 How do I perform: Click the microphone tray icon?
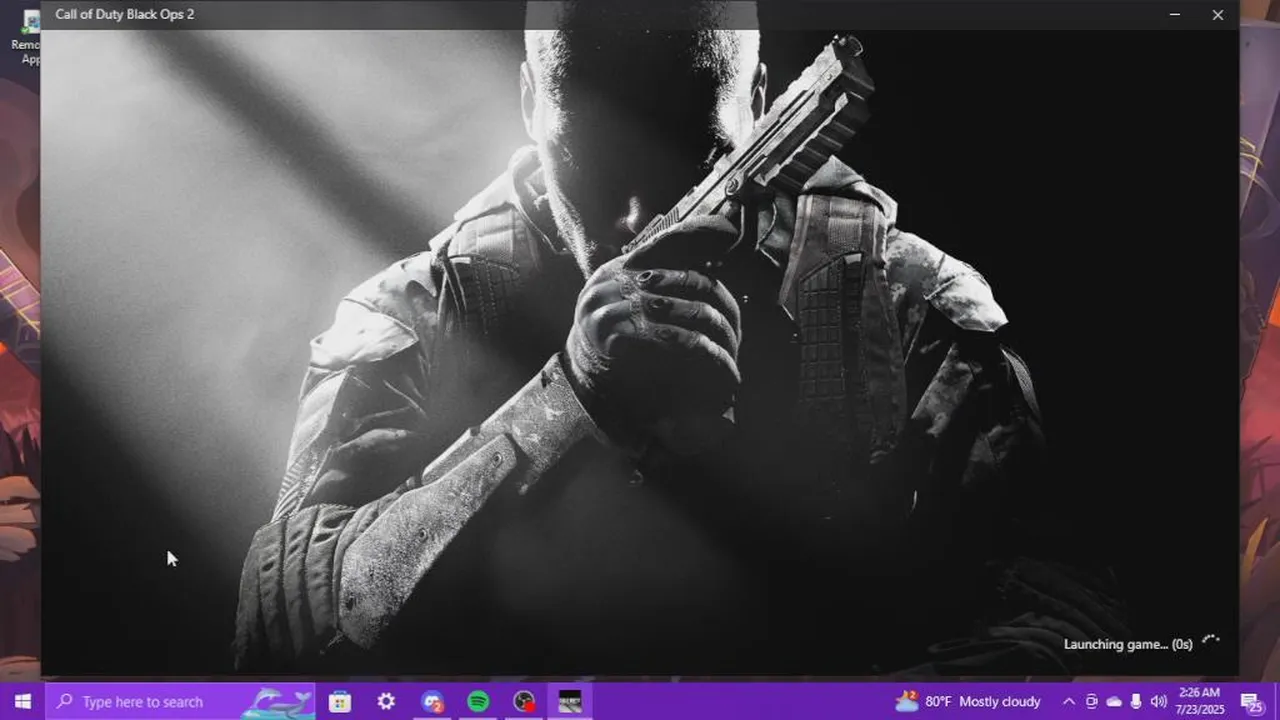[1136, 701]
